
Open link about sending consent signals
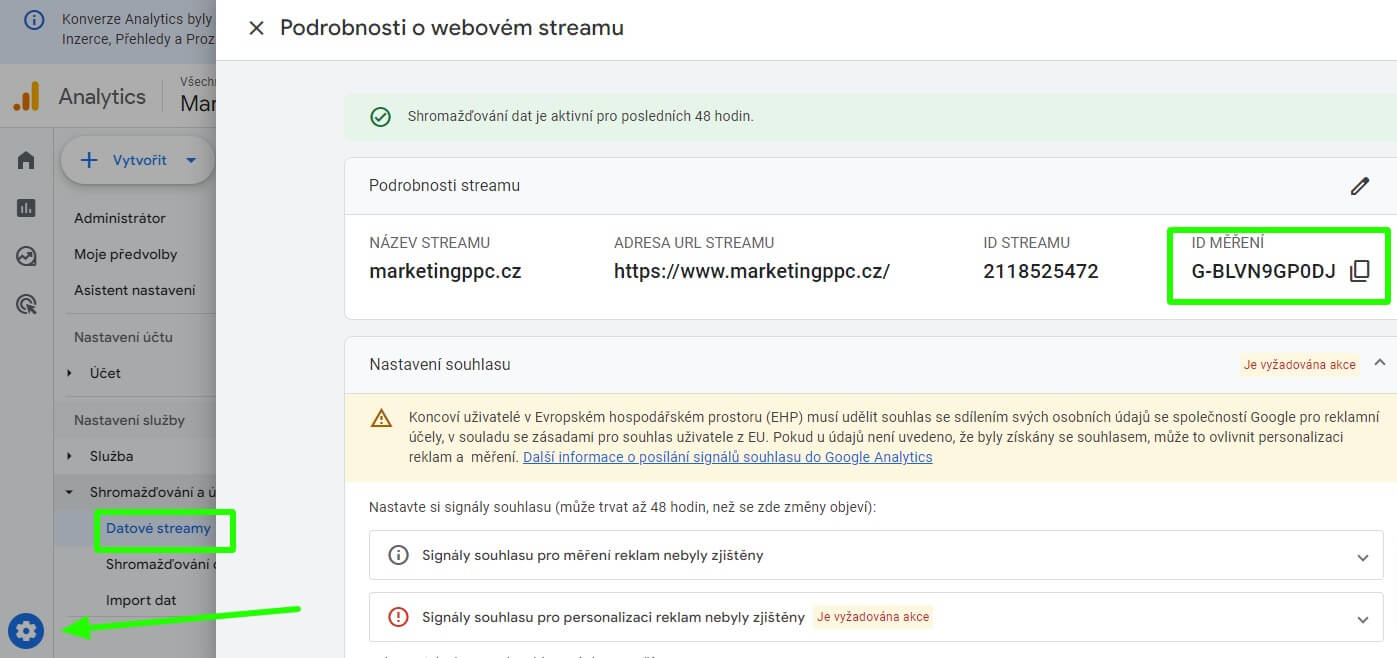(727, 457)
